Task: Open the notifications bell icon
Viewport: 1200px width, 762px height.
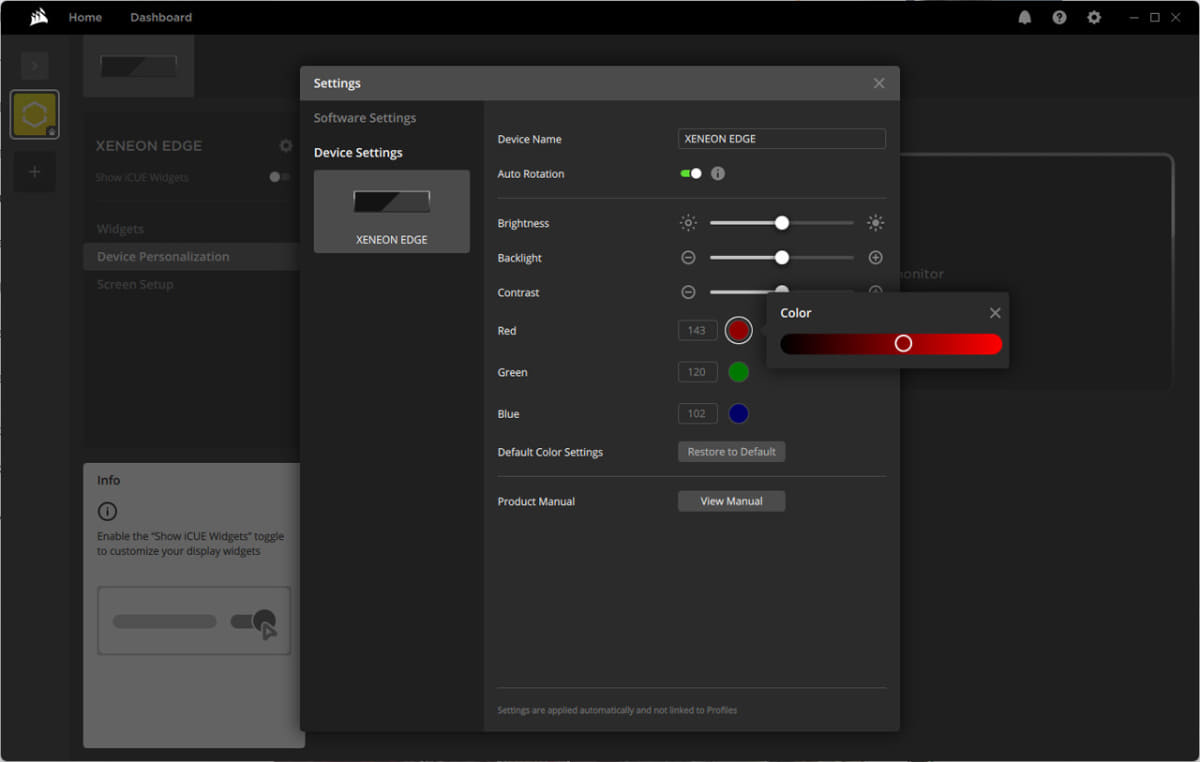Action: 1025,17
